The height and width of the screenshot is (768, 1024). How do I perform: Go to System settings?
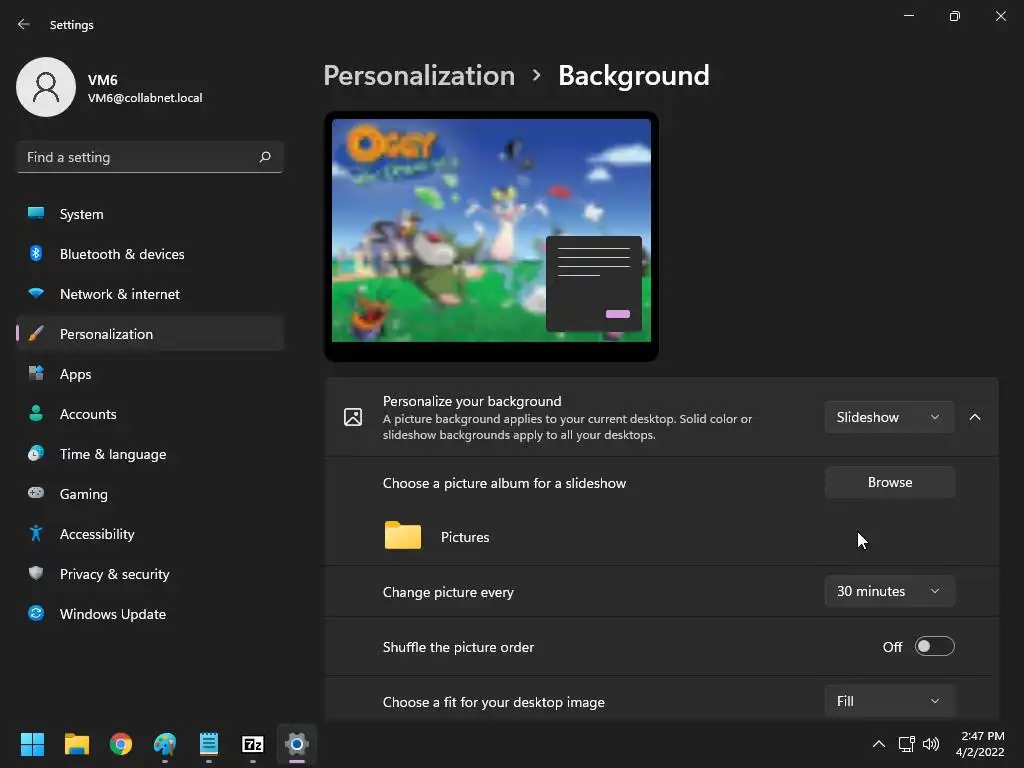(150, 214)
